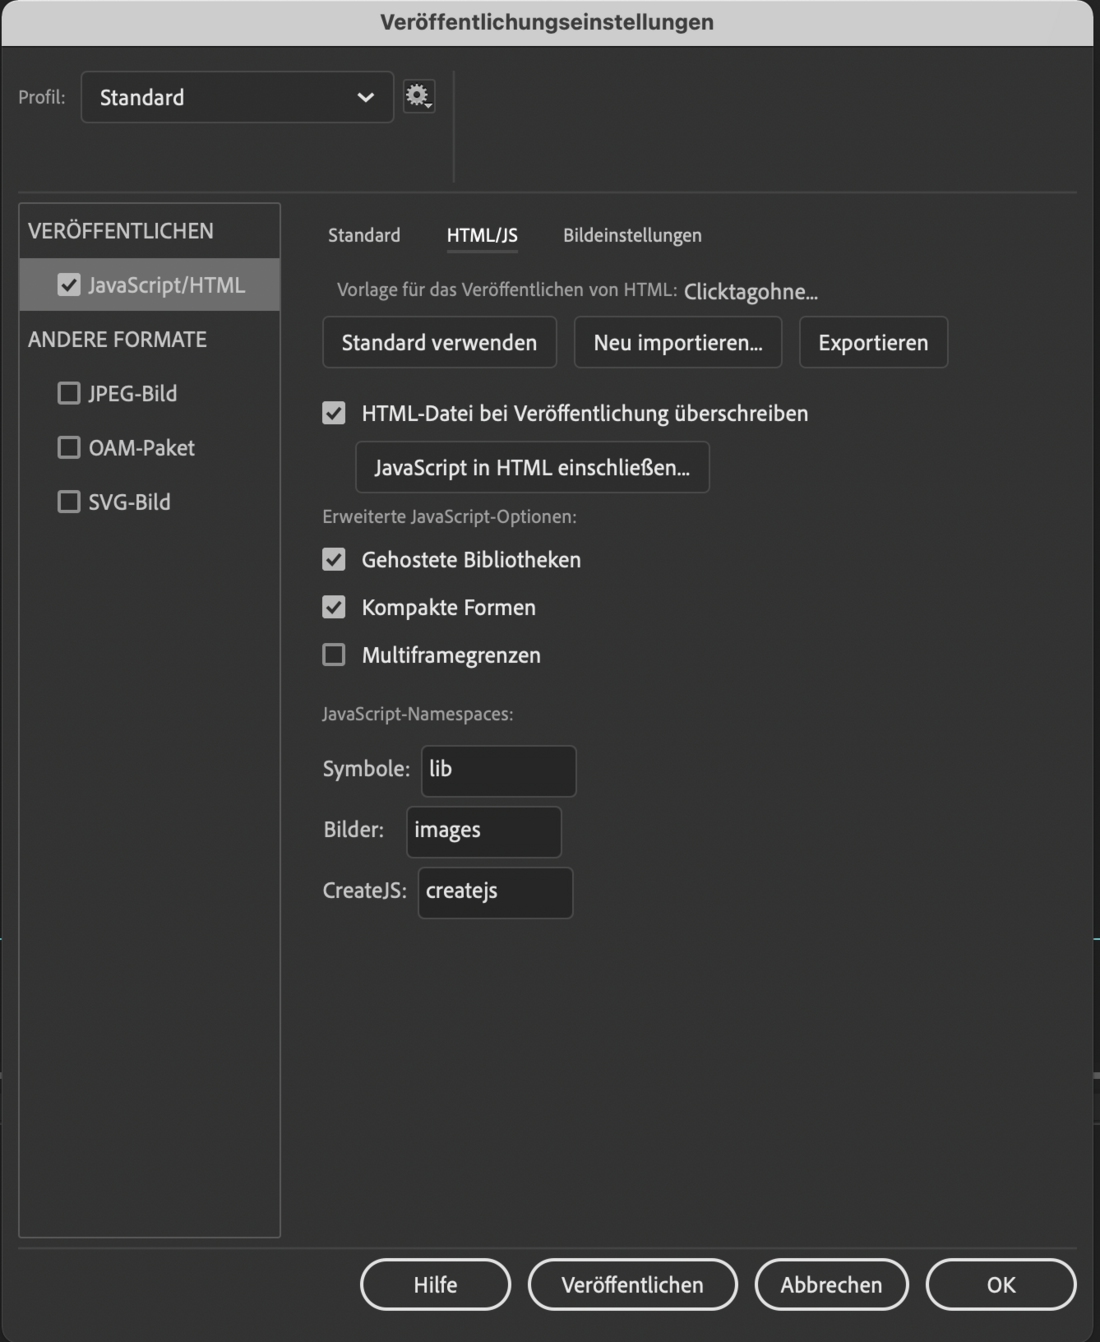
Task: Click the Standard verwenden button
Action: [439, 342]
